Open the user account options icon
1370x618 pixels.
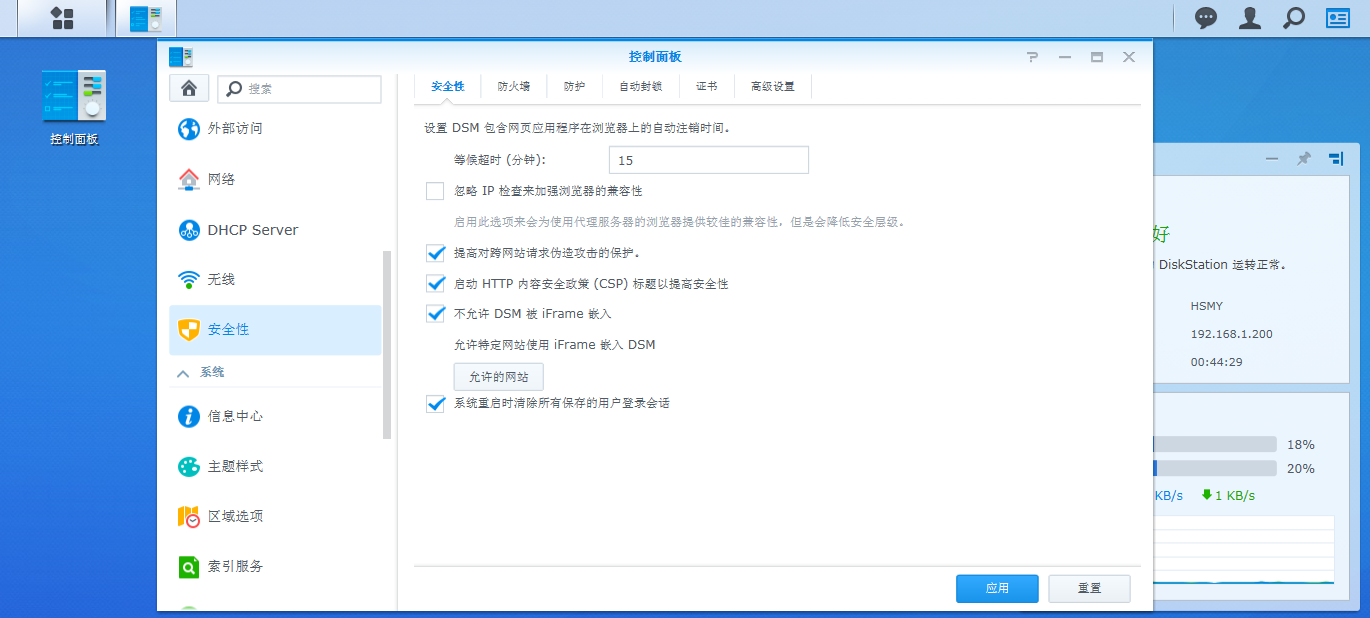click(x=1250, y=18)
